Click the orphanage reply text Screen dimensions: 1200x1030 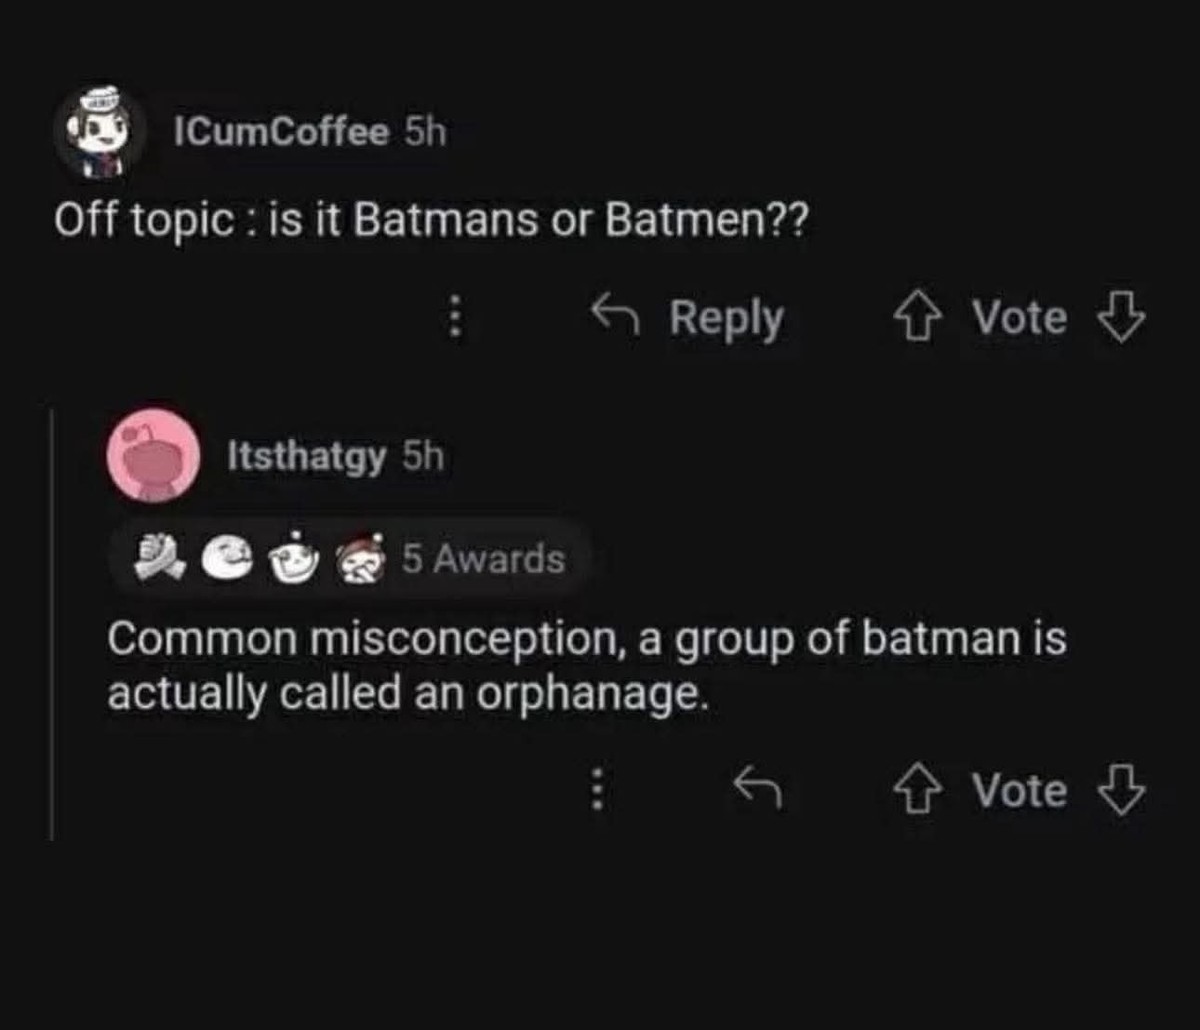(586, 665)
